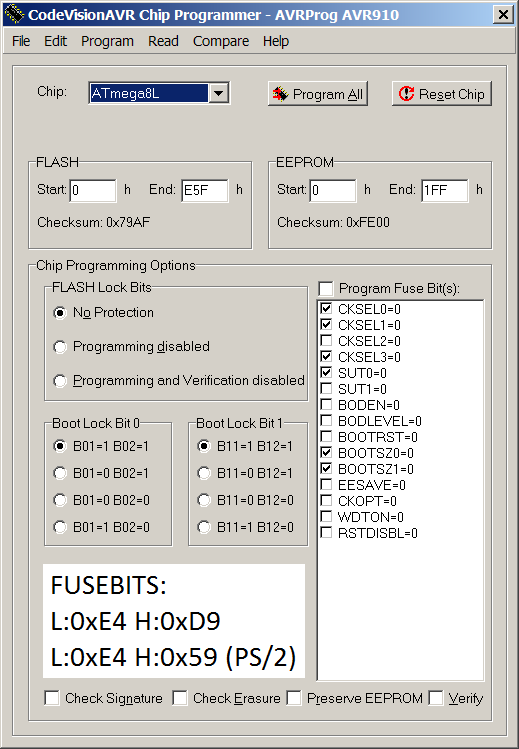Click the EEPROM Start address field
The height and width of the screenshot is (749, 519).
[x=333, y=191]
